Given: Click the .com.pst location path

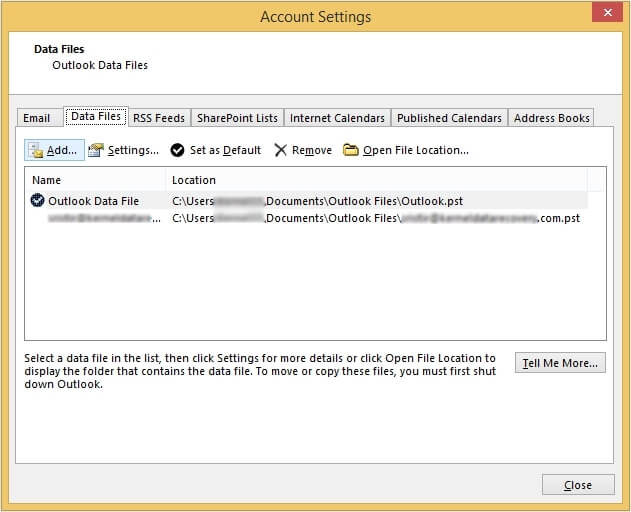Looking at the screenshot, I should pyautogui.click(x=376, y=218).
